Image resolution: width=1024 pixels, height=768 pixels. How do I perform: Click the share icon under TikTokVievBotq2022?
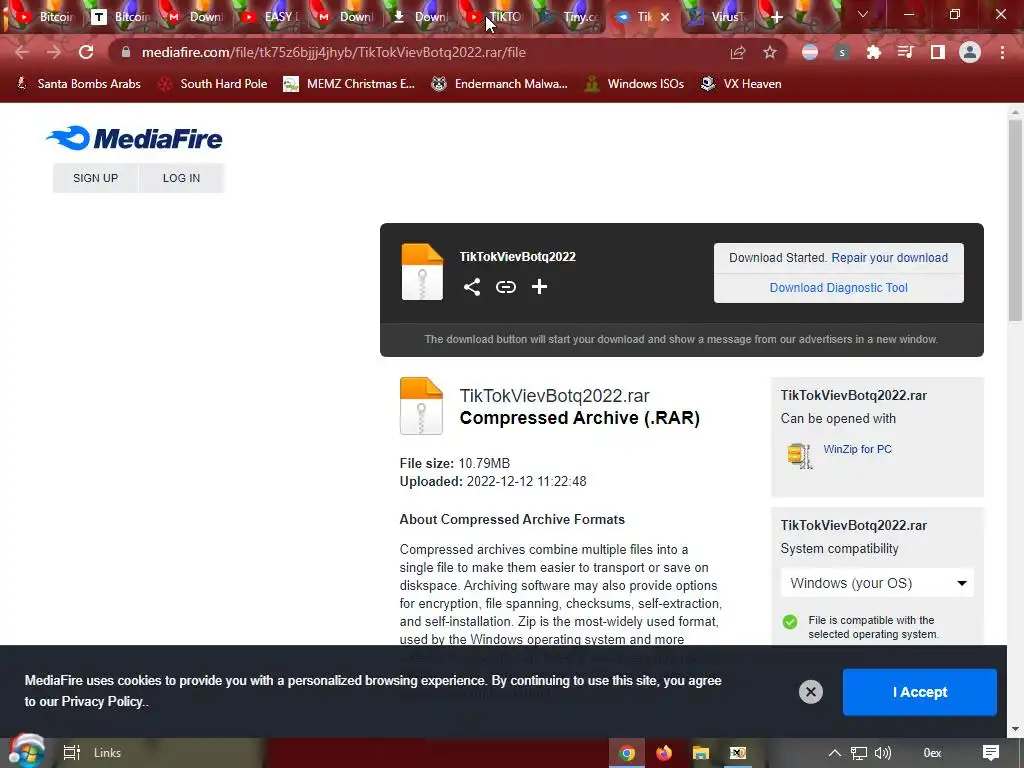pyautogui.click(x=472, y=287)
